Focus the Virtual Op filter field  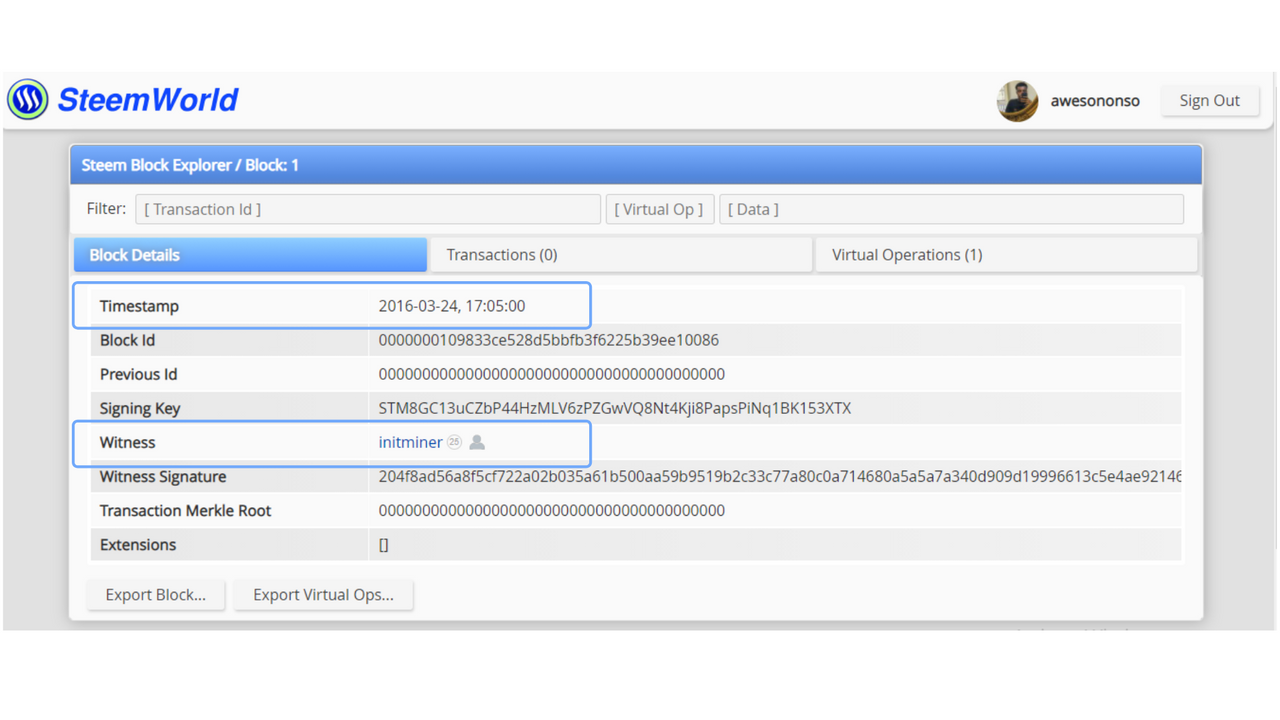point(659,209)
